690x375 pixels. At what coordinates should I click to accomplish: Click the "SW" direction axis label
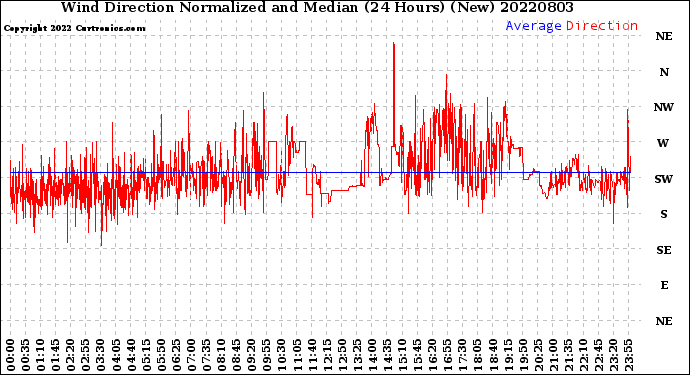[x=664, y=179]
